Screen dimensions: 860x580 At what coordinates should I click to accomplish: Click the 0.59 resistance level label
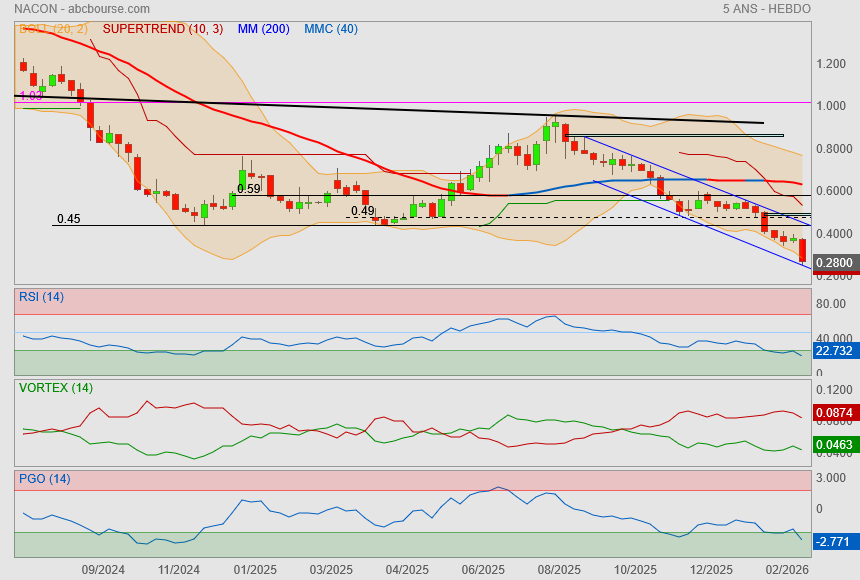(x=248, y=188)
